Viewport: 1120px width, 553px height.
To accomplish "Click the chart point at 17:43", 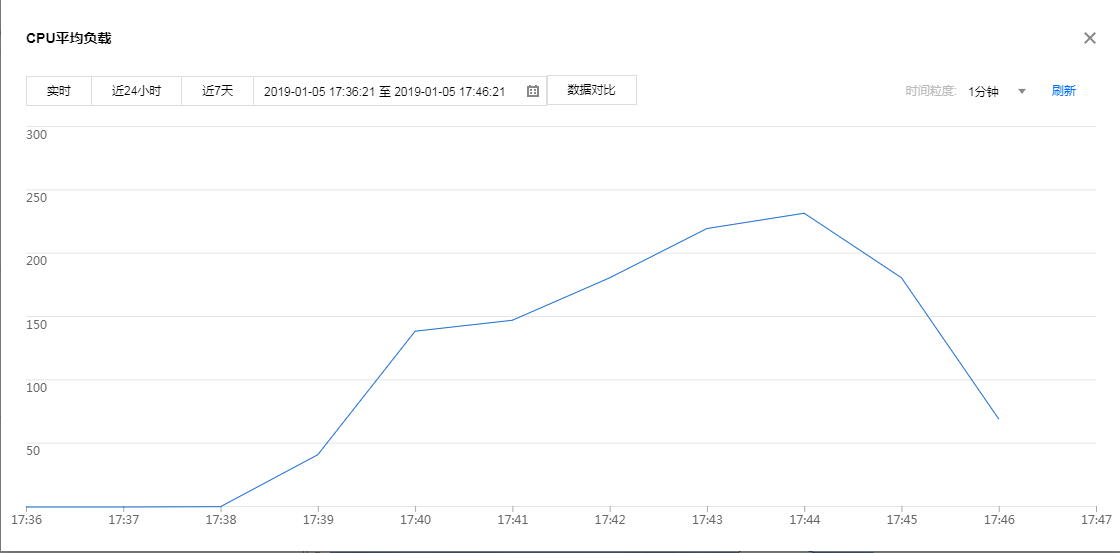I will pyautogui.click(x=707, y=229).
